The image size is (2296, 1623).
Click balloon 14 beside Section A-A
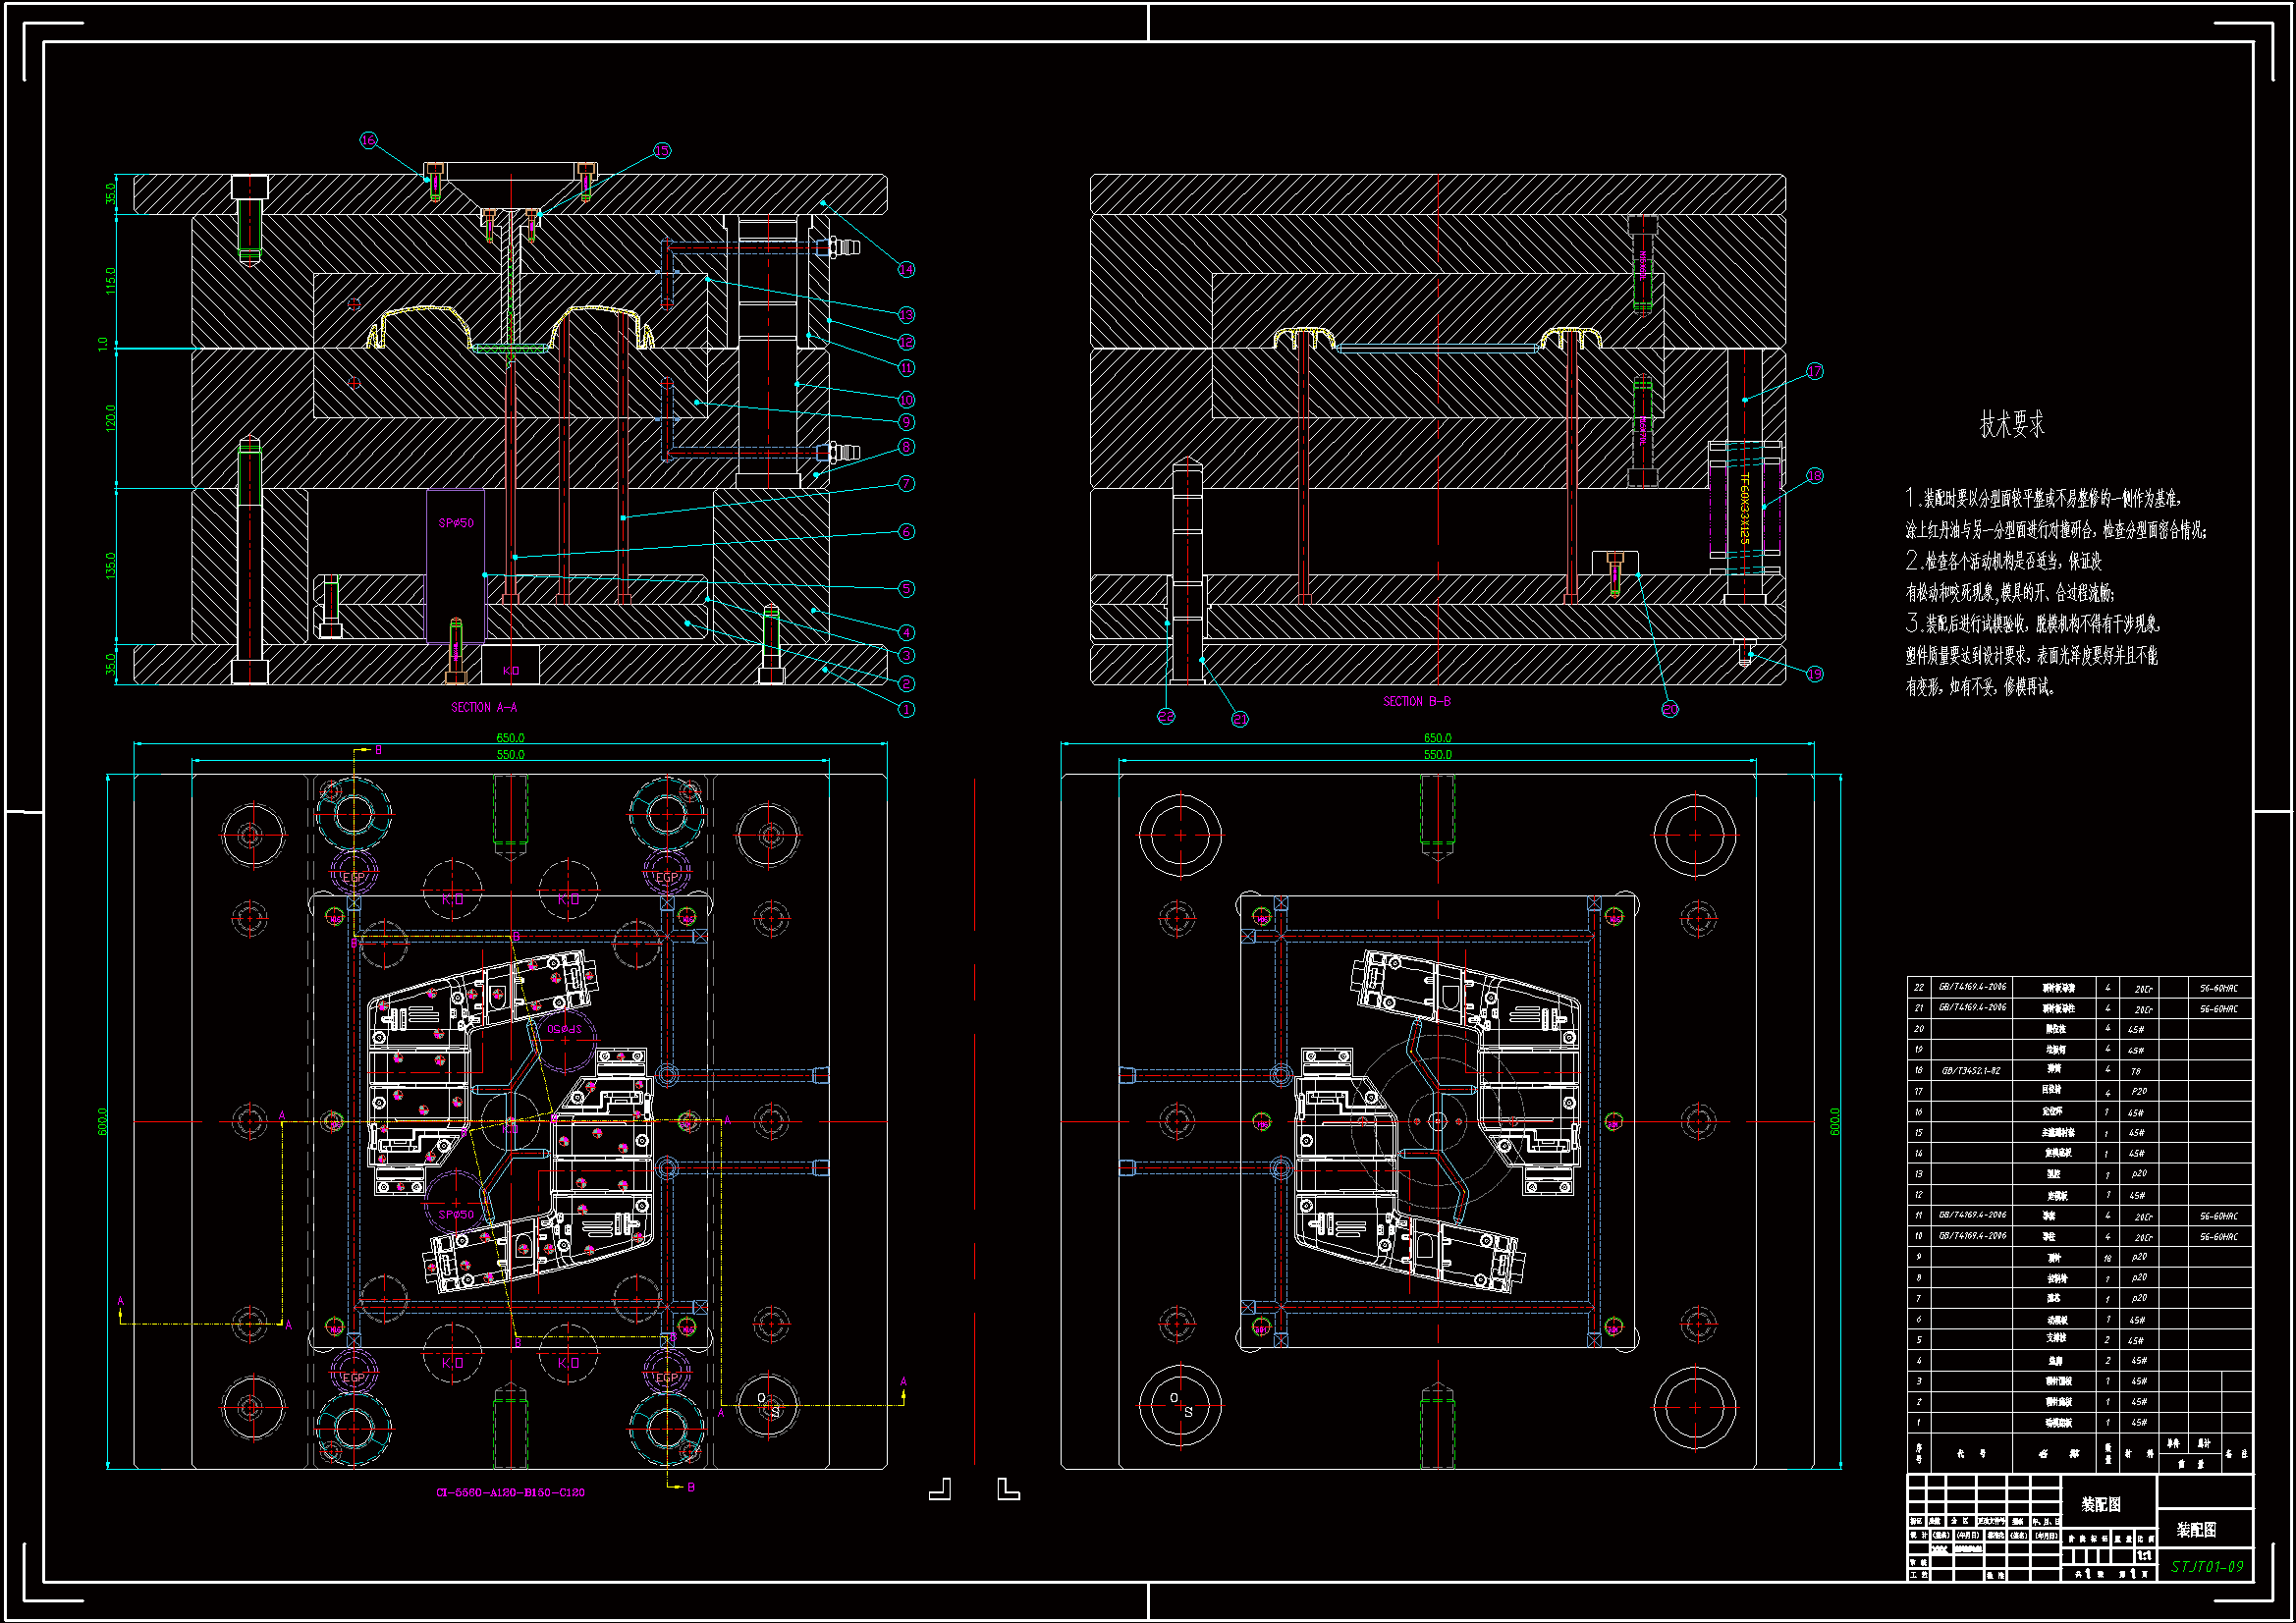[906, 269]
